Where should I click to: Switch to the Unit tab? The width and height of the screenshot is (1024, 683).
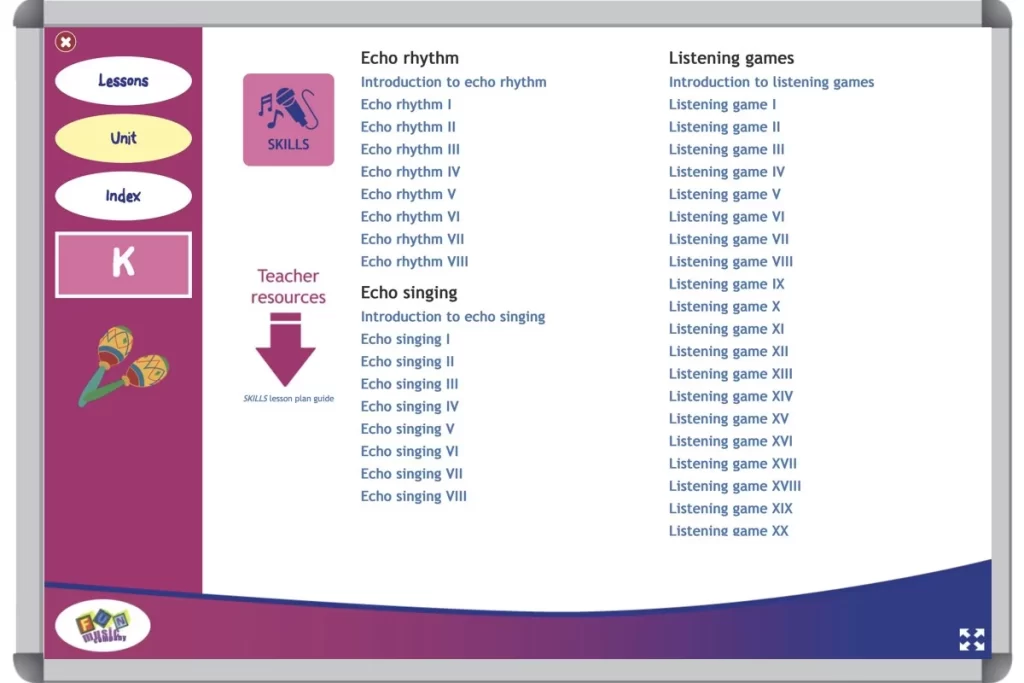tap(123, 138)
